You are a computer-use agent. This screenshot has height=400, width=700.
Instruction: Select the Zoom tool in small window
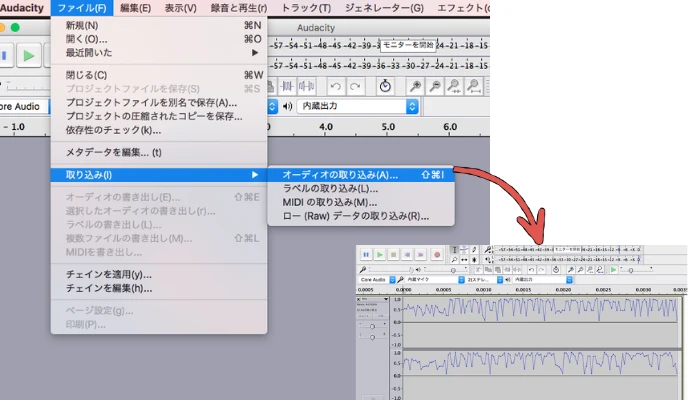point(454,259)
